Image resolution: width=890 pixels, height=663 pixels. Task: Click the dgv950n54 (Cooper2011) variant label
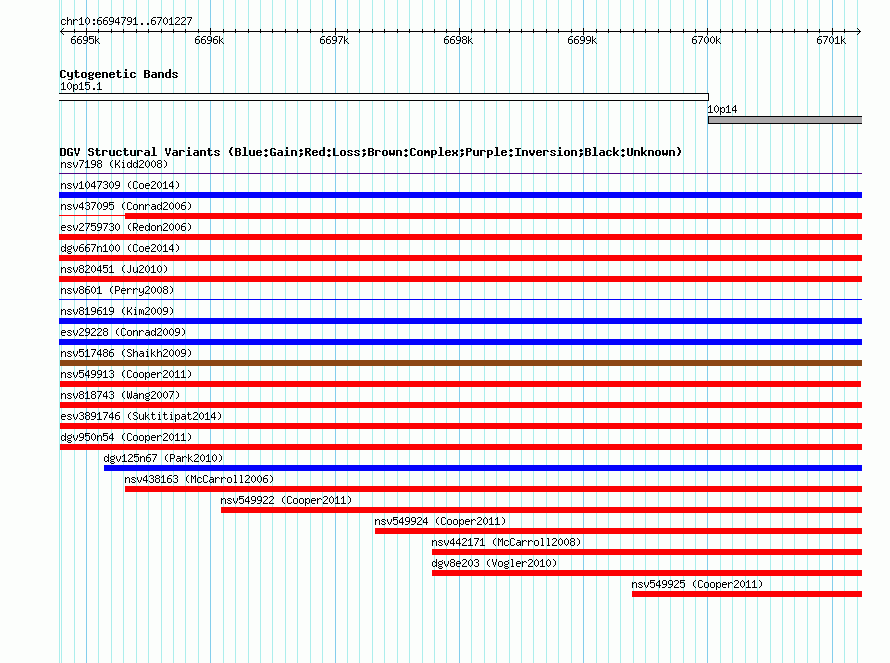[126, 437]
